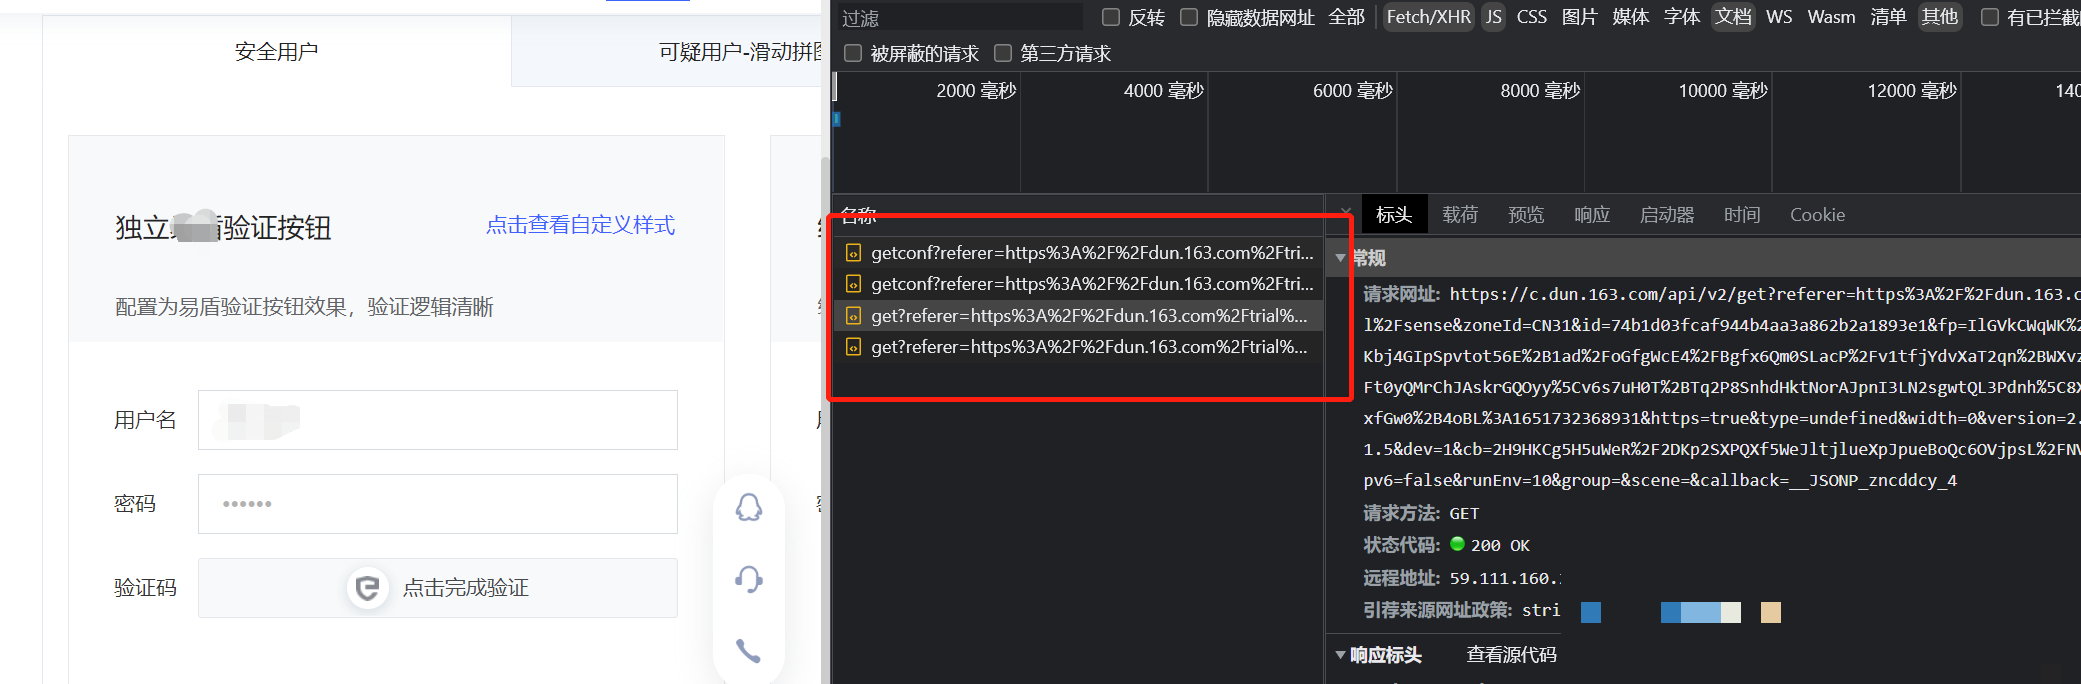Filter requests by 其他 other type
The width and height of the screenshot is (2081, 684).
[1940, 17]
